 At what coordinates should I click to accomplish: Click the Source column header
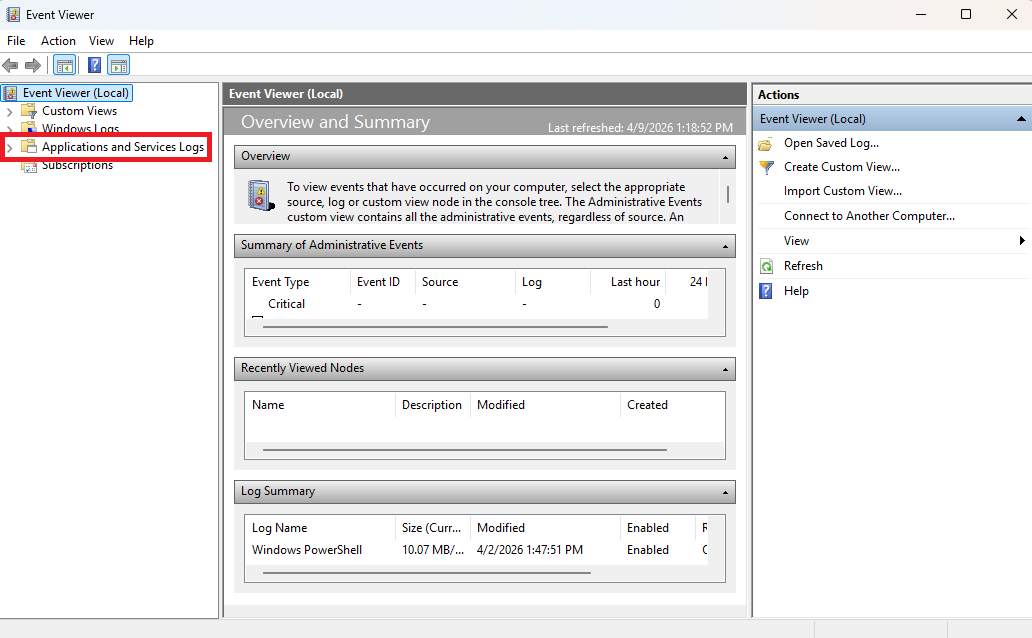pos(465,282)
